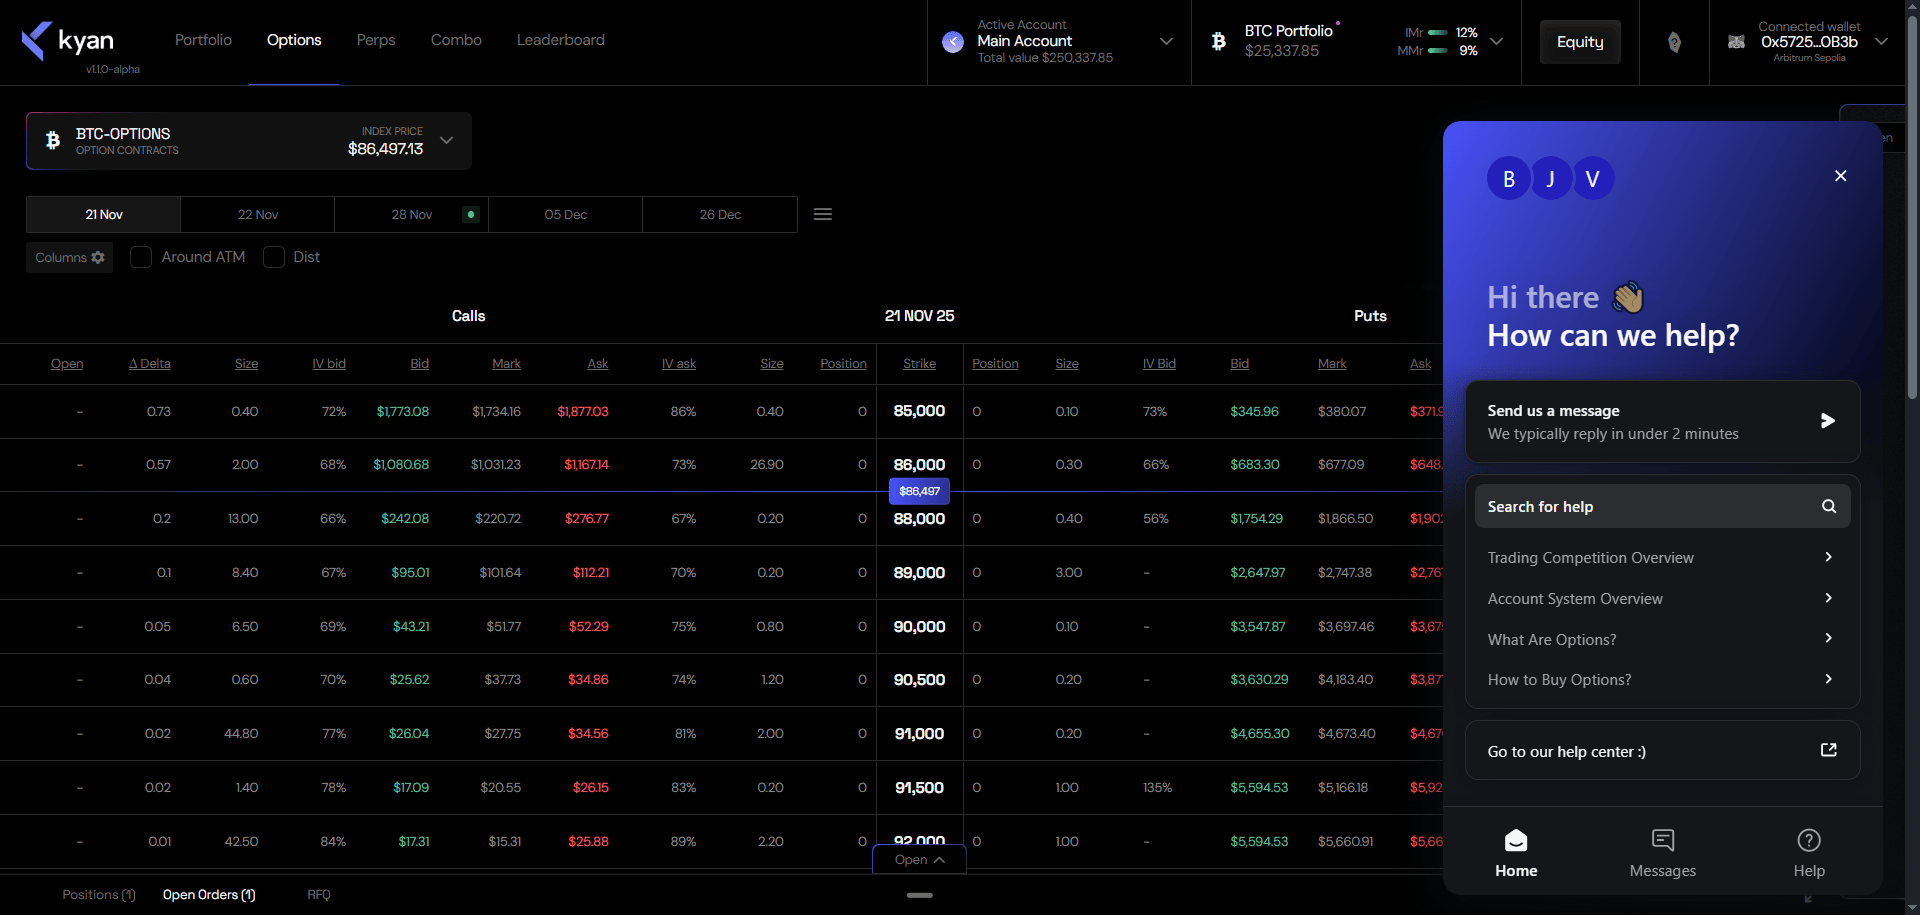
Task: Click the Active Account avatar icon
Action: [953, 42]
